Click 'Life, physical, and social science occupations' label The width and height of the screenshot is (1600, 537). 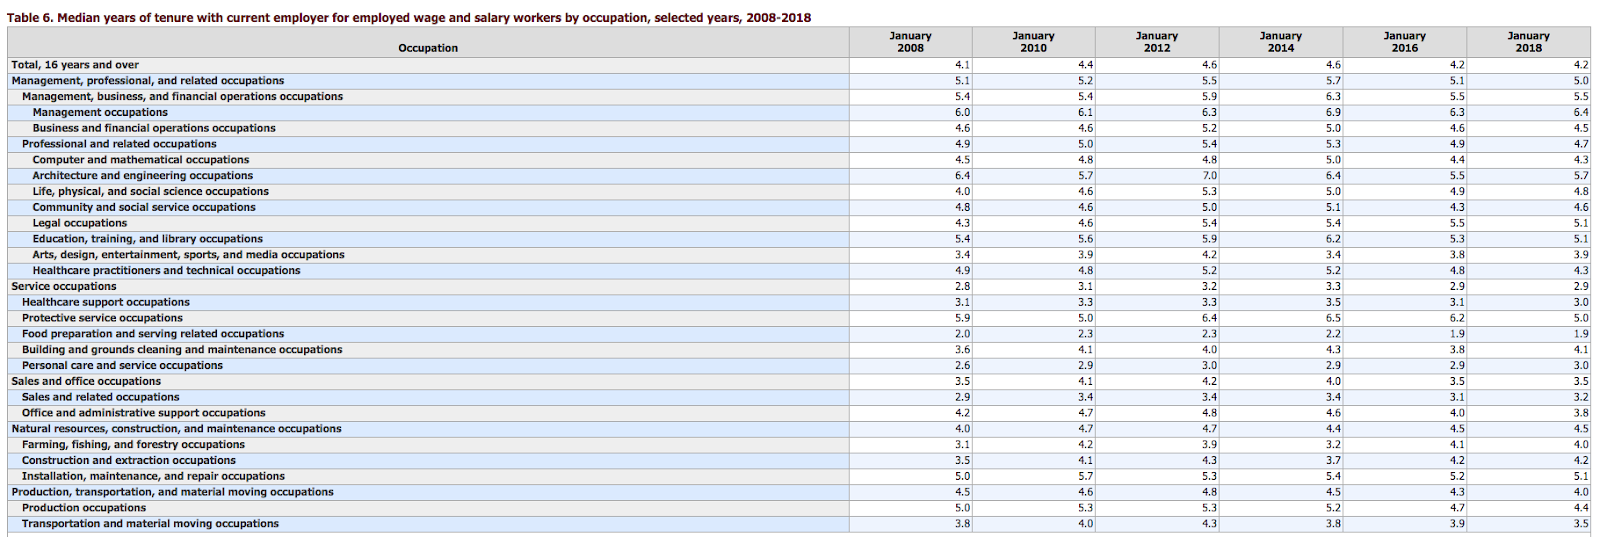click(150, 192)
